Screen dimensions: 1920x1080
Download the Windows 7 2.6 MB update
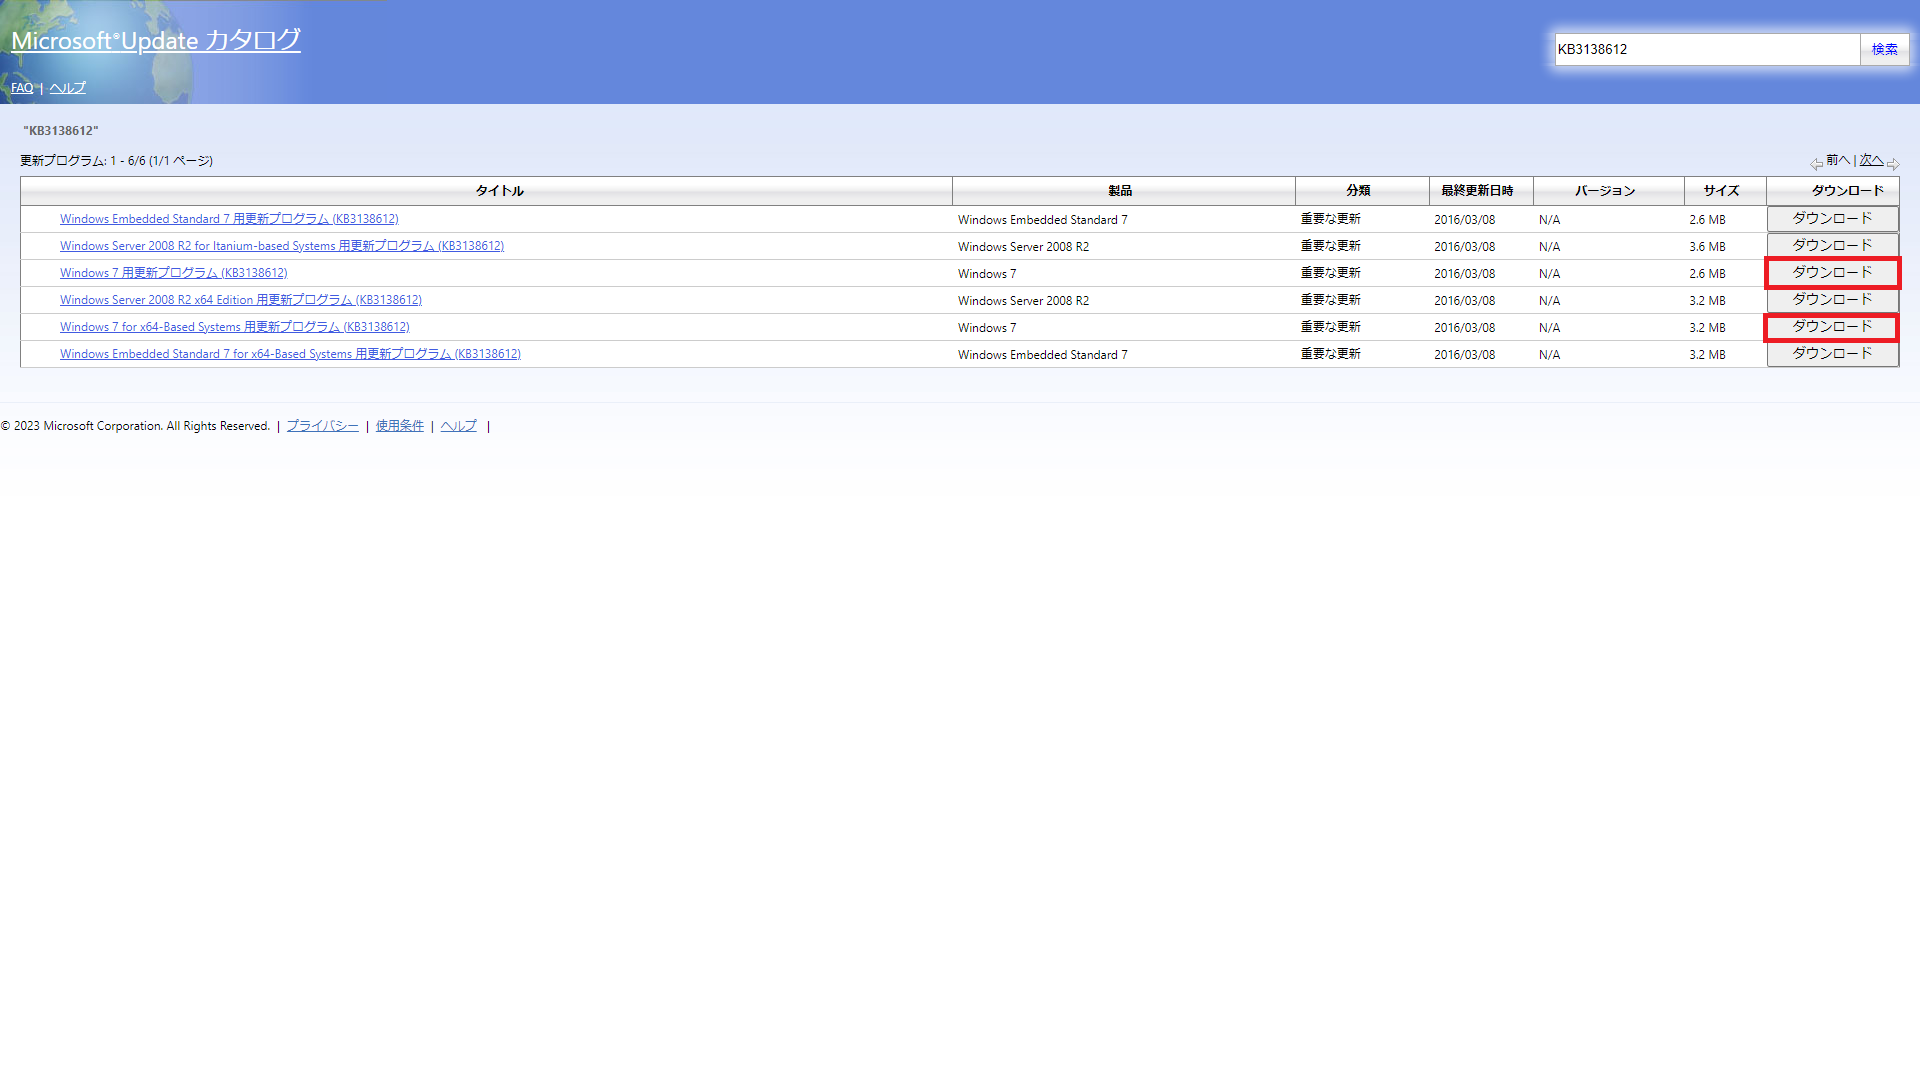[1832, 273]
